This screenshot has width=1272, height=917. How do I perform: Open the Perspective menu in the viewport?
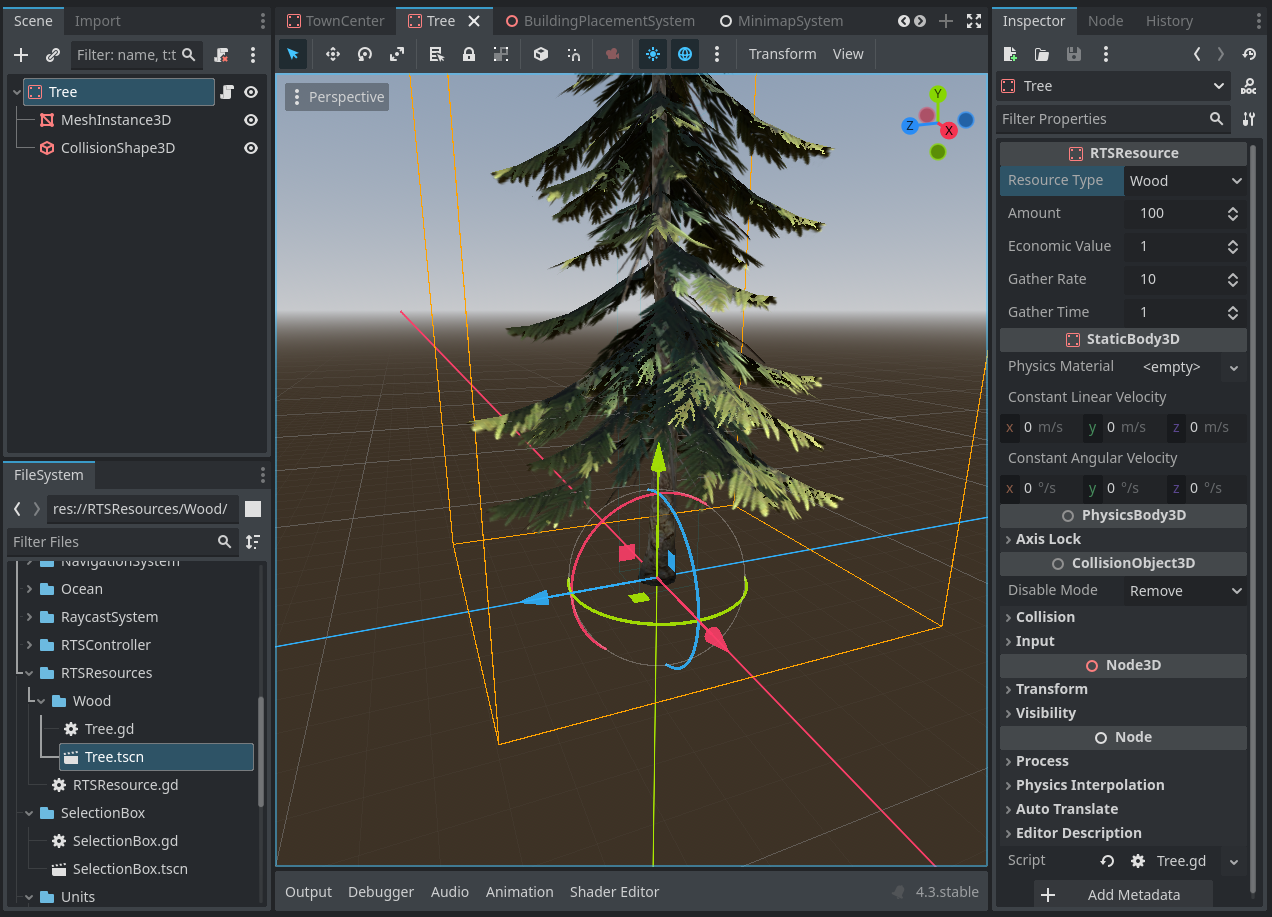337,96
